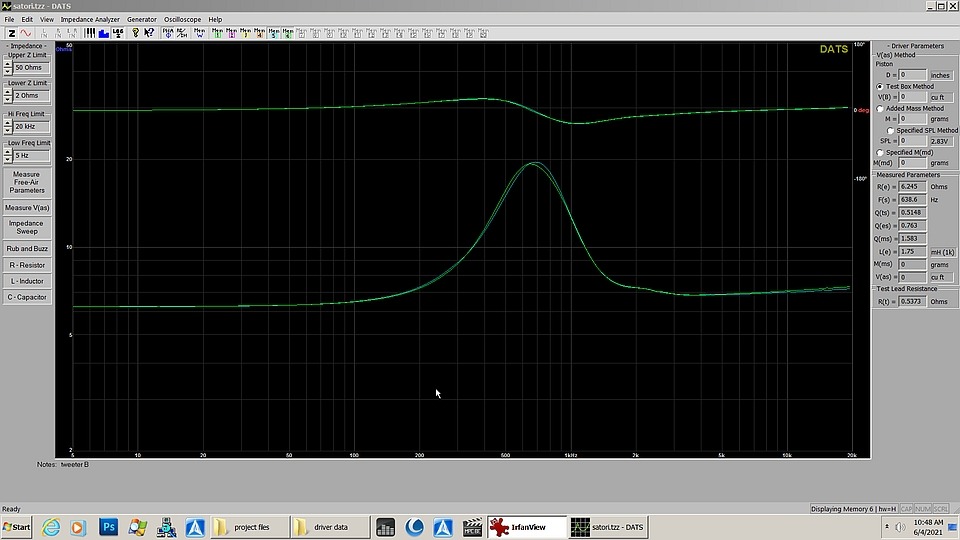Select the Mem W working memory icon
This screenshot has width=960, height=540.
coord(200,33)
